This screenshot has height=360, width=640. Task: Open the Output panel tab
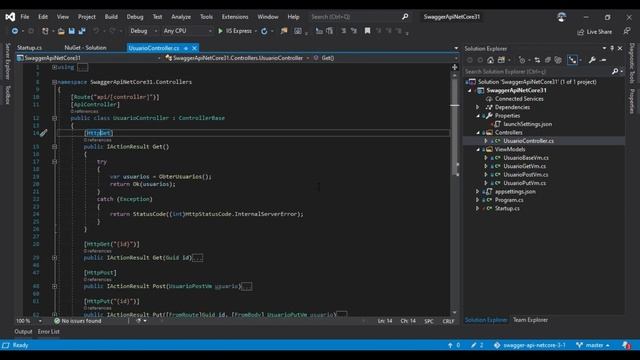pos(23,332)
